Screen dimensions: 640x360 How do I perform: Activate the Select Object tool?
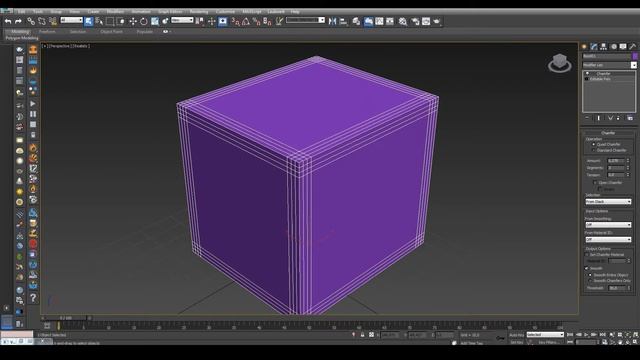89,21
